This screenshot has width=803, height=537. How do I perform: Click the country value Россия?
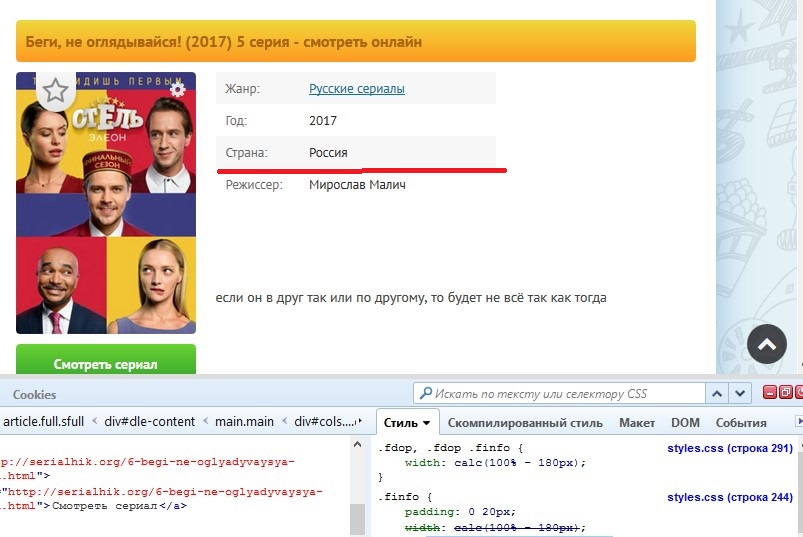point(328,153)
